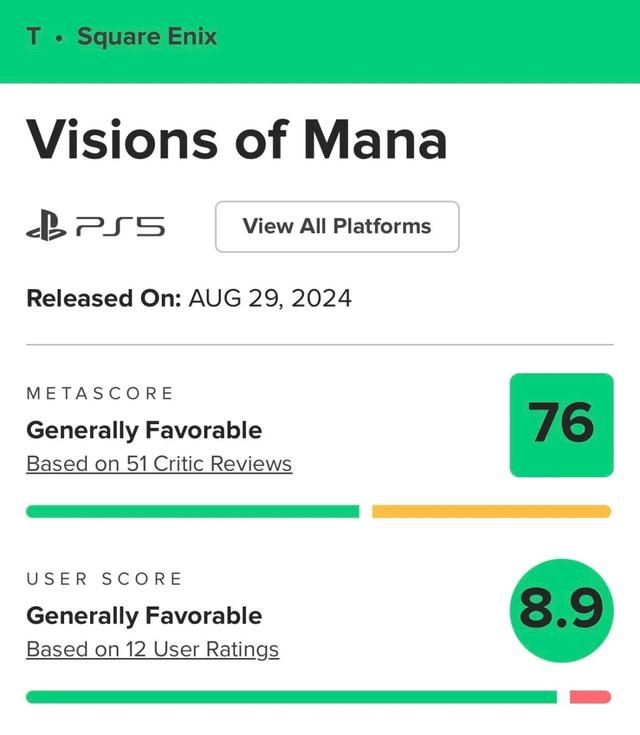640x735 pixels.
Task: Click the 8.9 user score circle
Action: point(561,610)
